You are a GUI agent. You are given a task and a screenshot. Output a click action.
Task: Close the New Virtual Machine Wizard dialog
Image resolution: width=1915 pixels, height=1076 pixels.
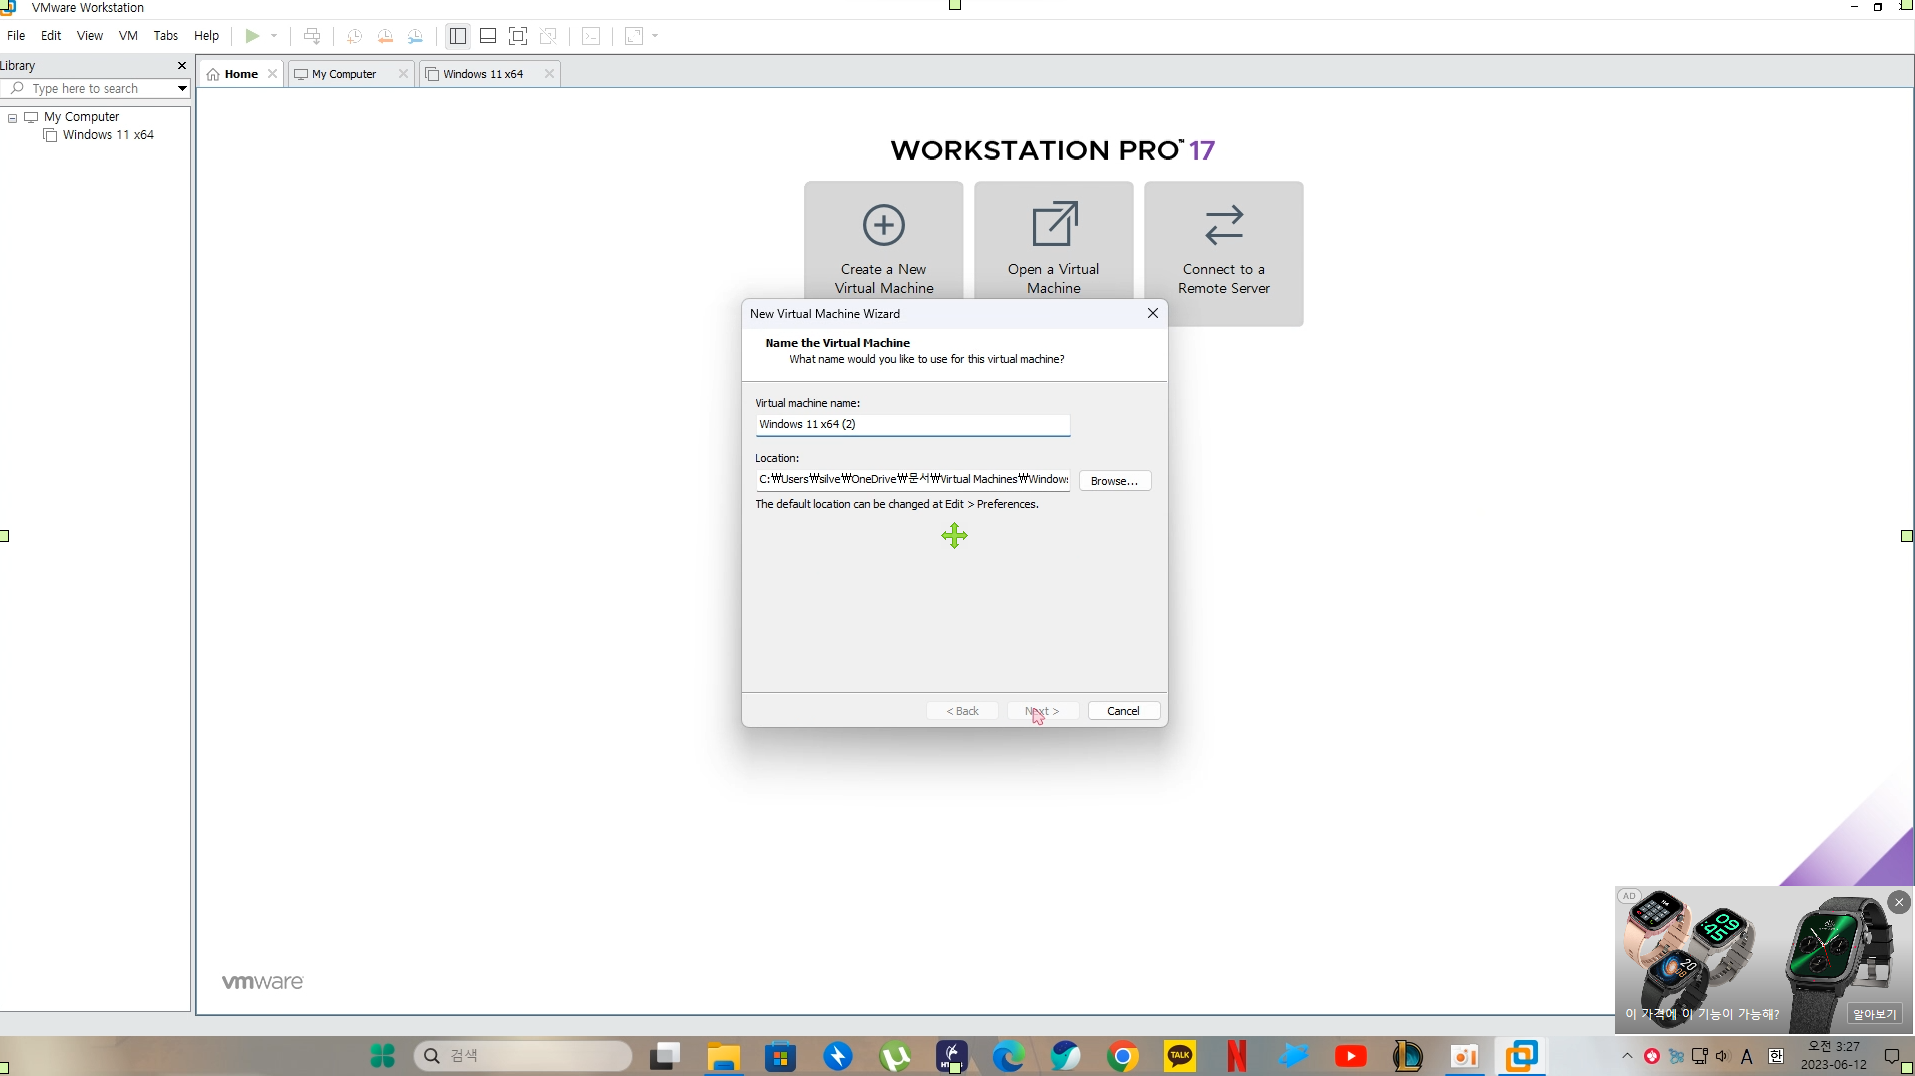(x=1153, y=313)
